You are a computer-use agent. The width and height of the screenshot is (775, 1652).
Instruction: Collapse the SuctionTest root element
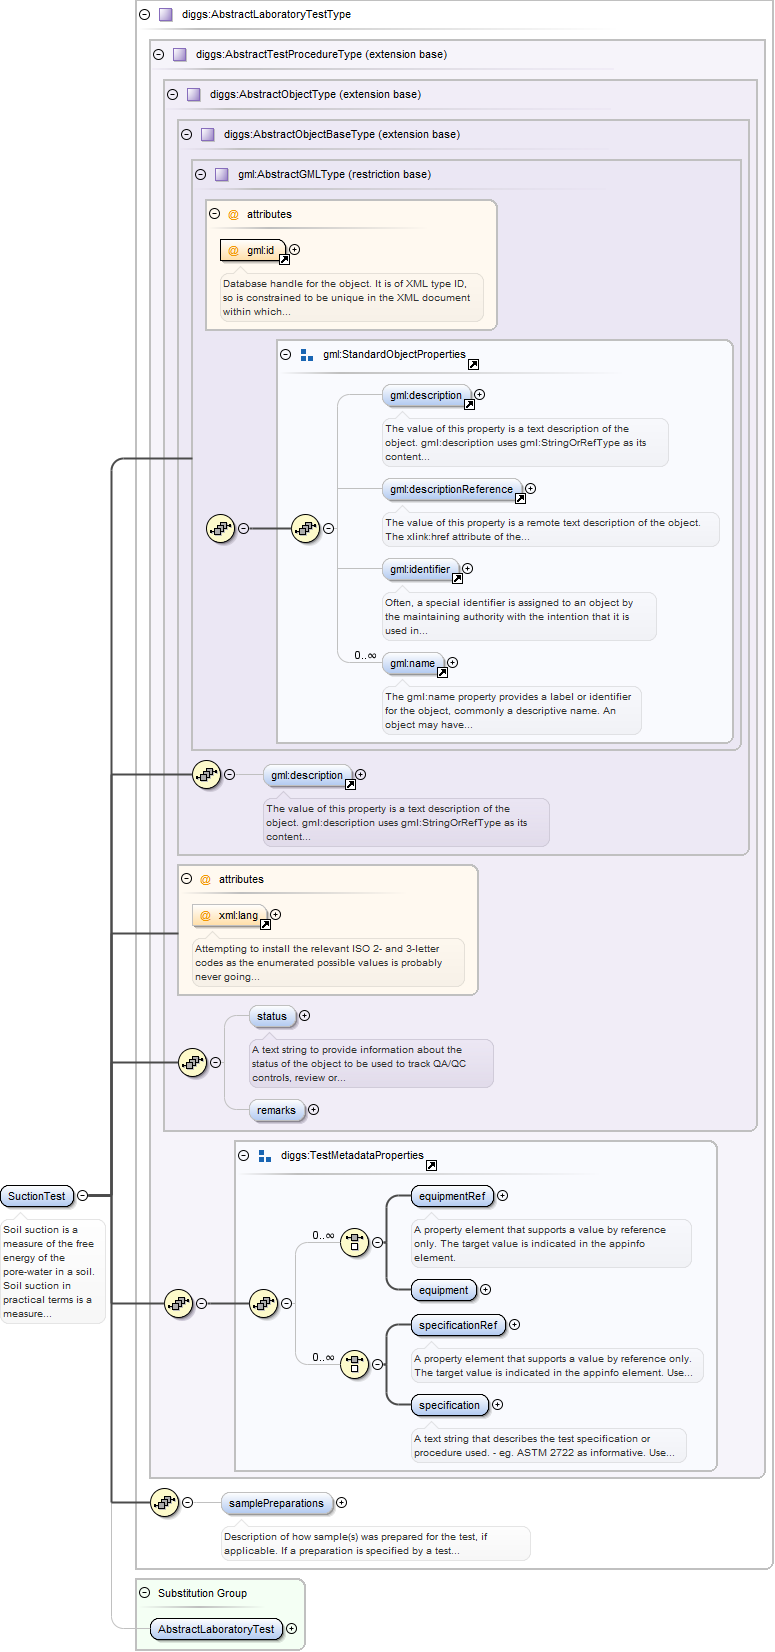[x=83, y=1195]
